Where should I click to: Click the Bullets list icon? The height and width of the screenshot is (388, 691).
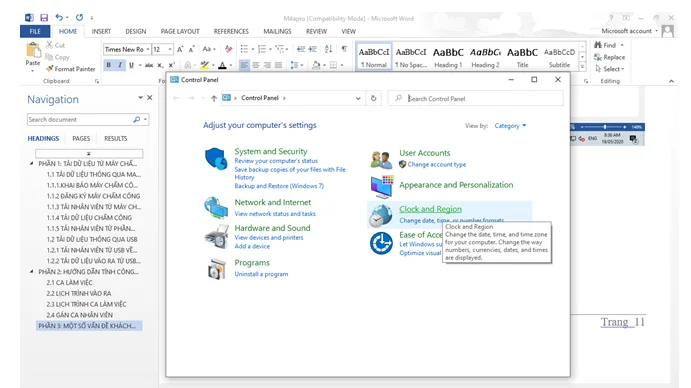click(x=244, y=49)
